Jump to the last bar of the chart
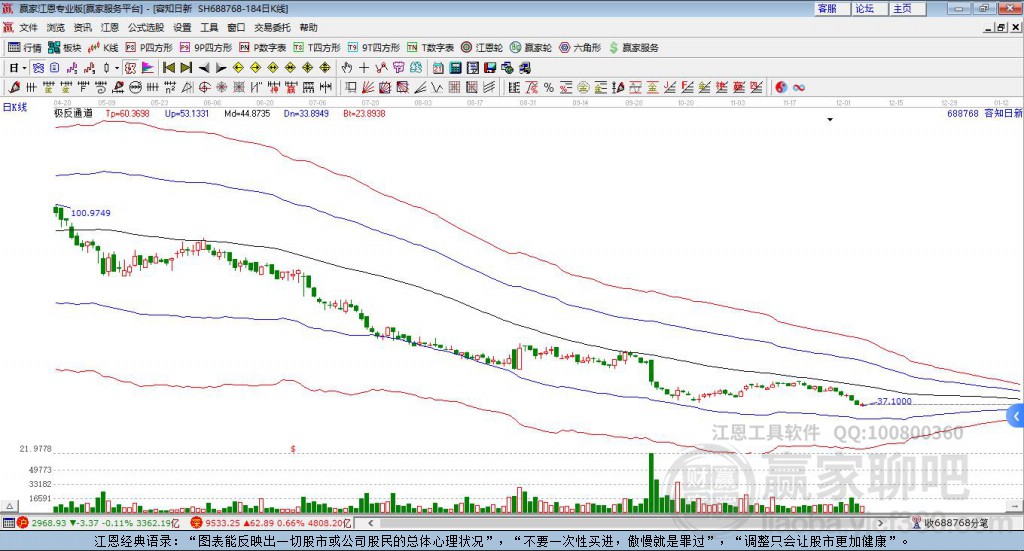This screenshot has height=551, width=1024. click(x=186, y=68)
